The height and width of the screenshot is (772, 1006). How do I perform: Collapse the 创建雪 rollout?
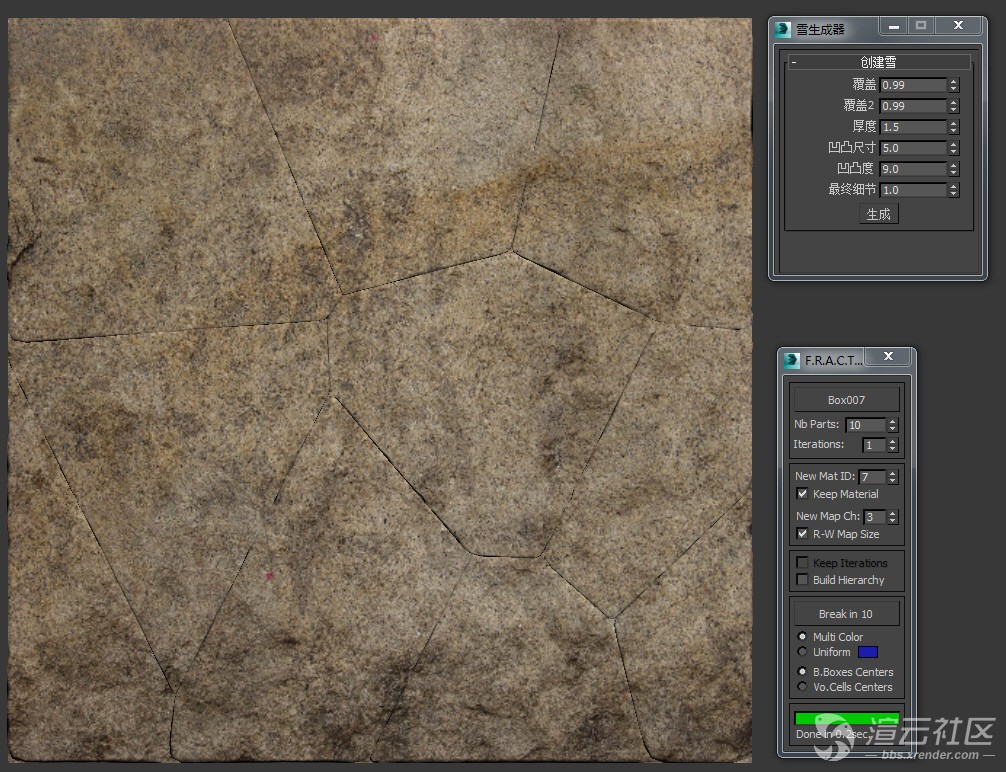(794, 62)
